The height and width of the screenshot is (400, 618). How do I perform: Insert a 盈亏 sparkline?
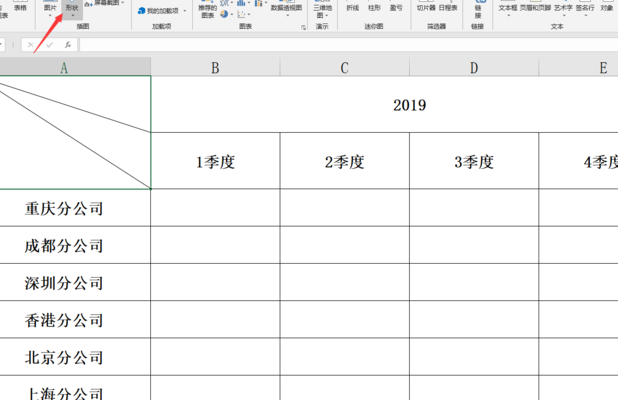point(396,7)
